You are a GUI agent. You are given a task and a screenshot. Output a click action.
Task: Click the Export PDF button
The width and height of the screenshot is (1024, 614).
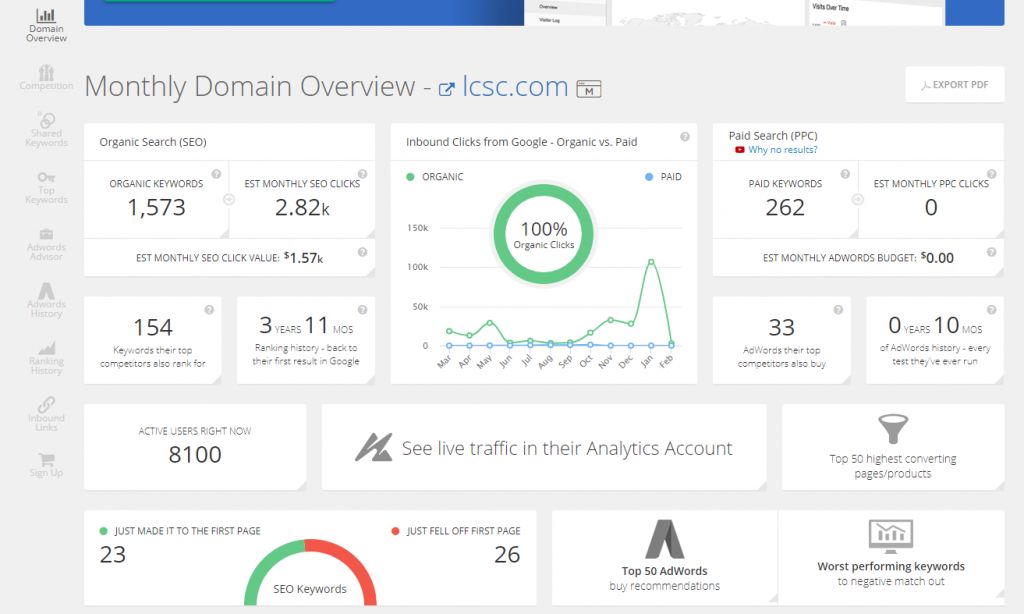point(953,85)
